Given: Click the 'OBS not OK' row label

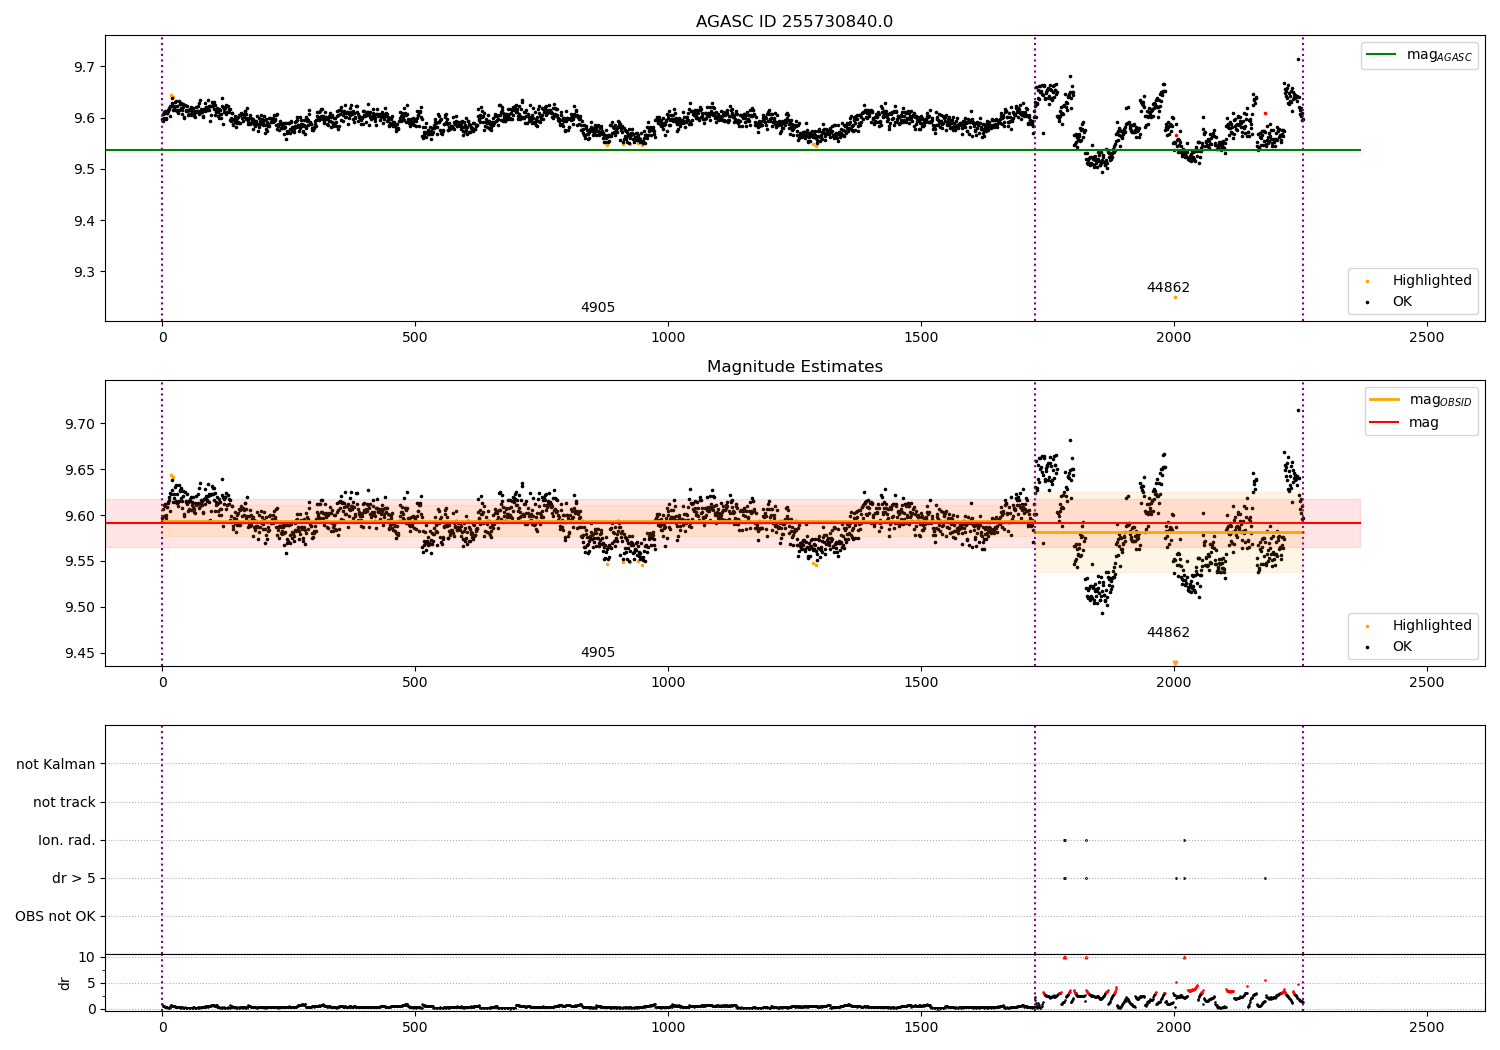Looking at the screenshot, I should pyautogui.click(x=55, y=916).
